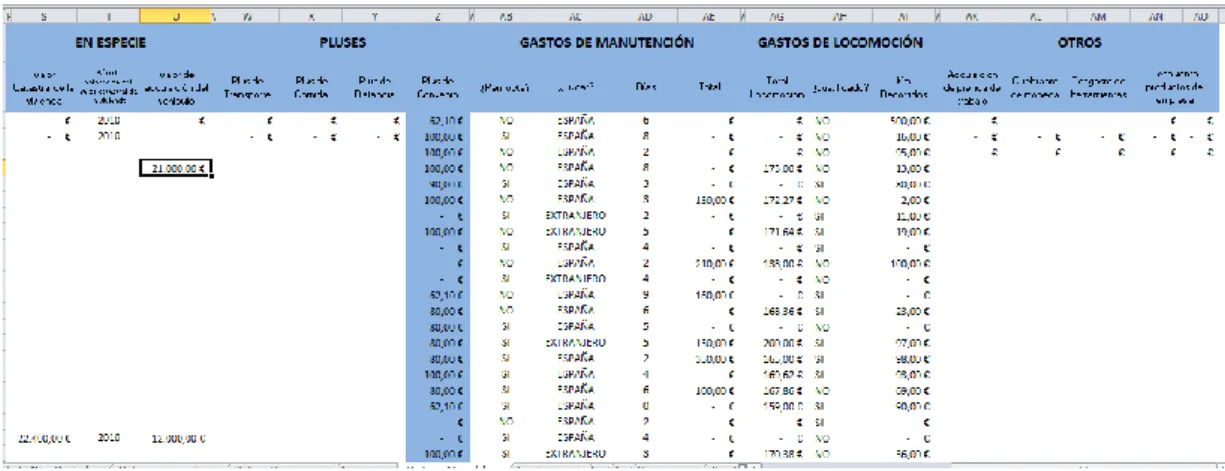Click the PLUSES section heading
This screenshot has height=471, width=1225.
(344, 44)
